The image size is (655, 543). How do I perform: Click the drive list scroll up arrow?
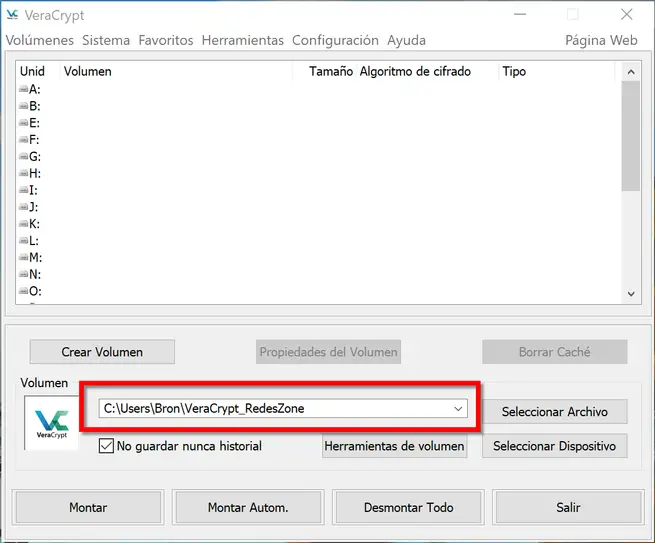pos(631,72)
